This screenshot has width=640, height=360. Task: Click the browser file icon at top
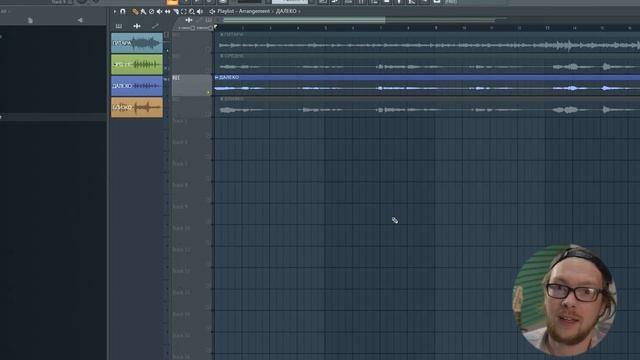(x=30, y=20)
